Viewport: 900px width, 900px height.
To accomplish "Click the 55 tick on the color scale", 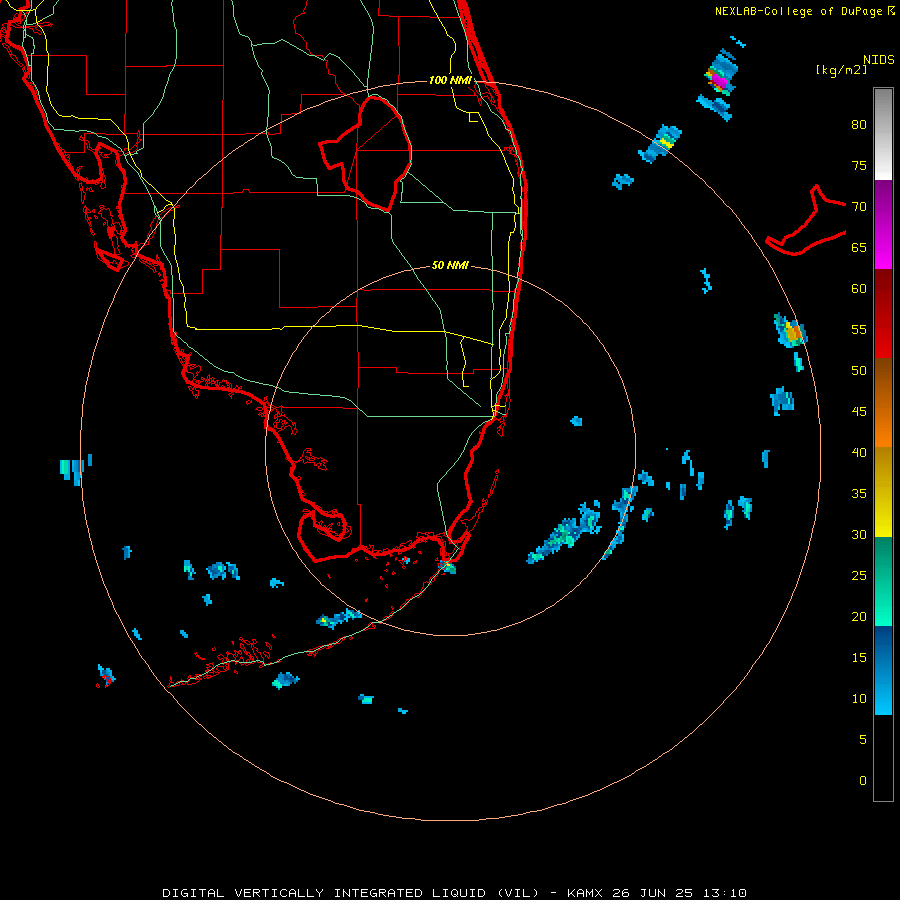I will pyautogui.click(x=859, y=329).
